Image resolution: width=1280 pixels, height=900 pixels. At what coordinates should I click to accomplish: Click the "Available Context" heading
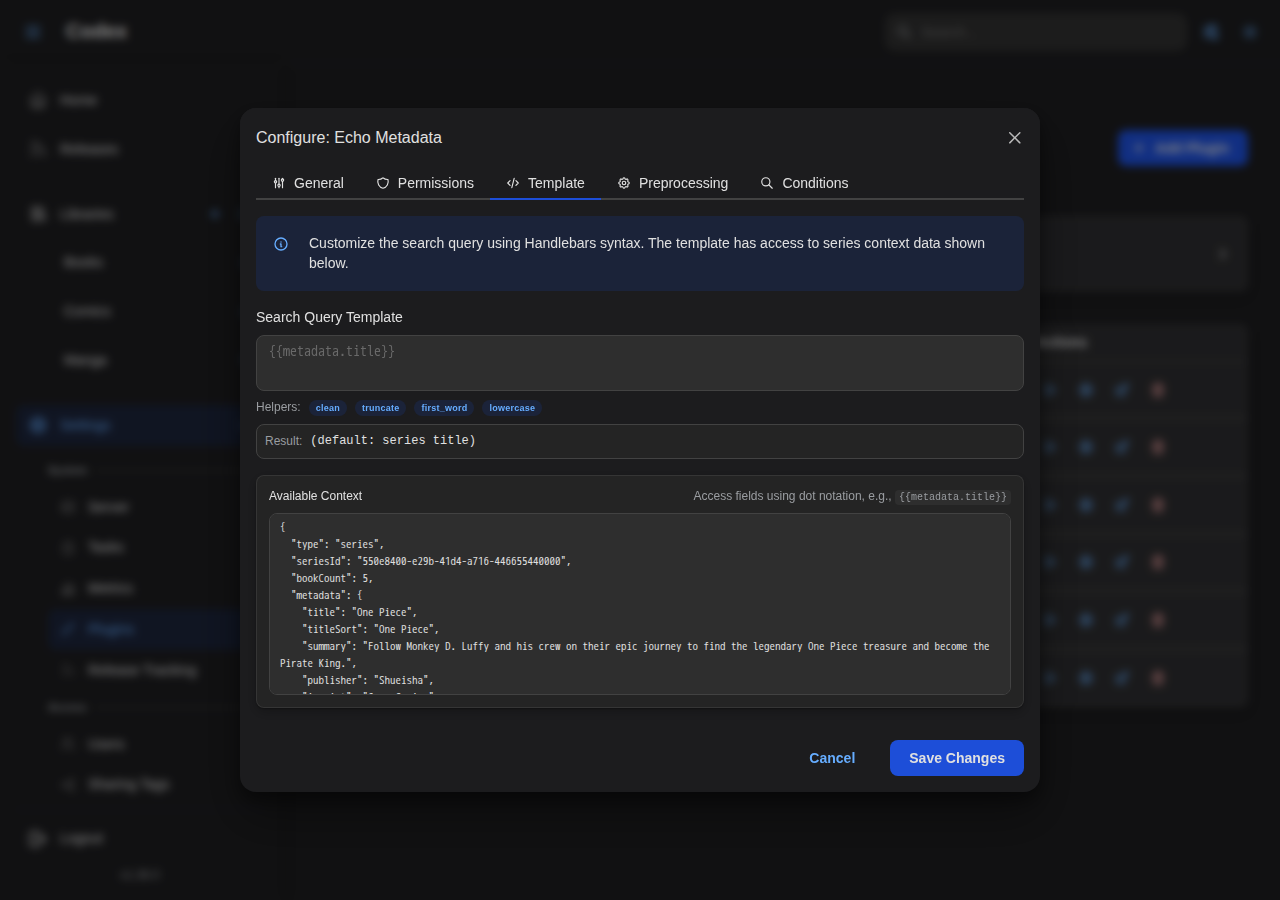[x=315, y=496]
